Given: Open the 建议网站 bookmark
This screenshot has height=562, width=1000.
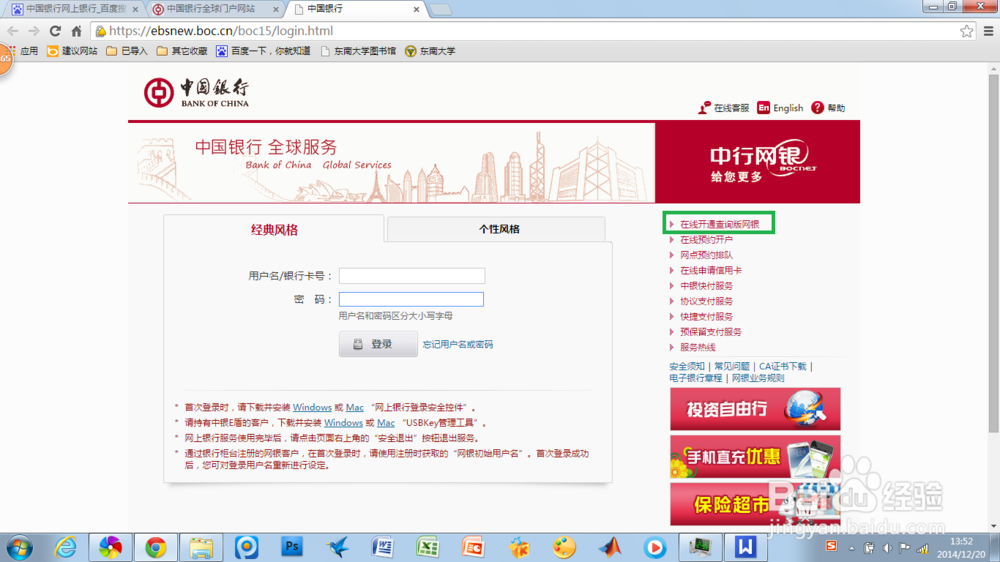Looking at the screenshot, I should (72, 51).
